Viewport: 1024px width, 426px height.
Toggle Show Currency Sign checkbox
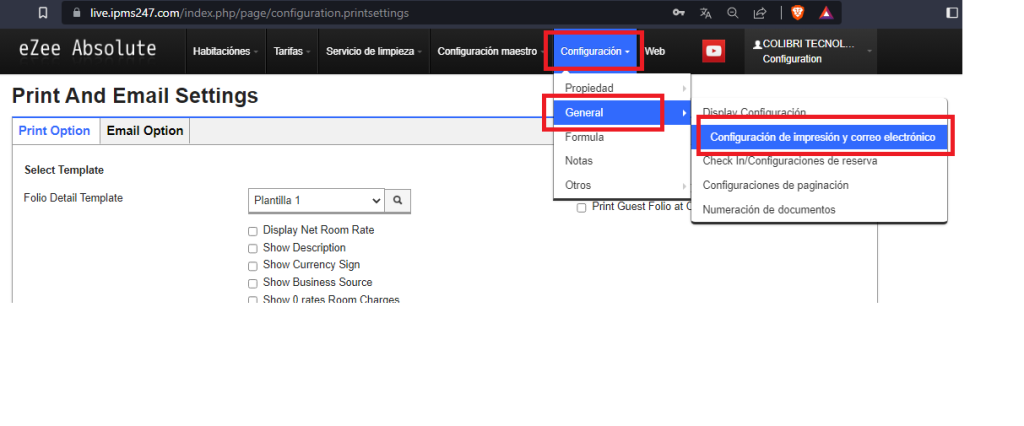(253, 266)
